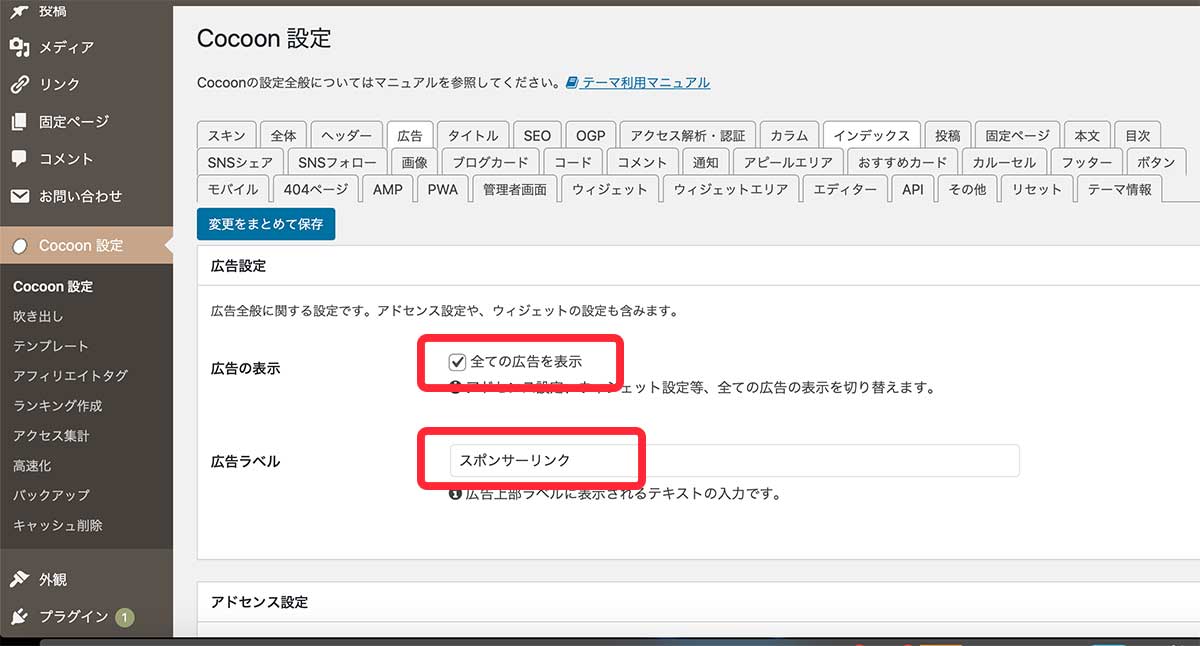Click 変更をまとめて保存 button
The image size is (1200, 646).
(266, 224)
